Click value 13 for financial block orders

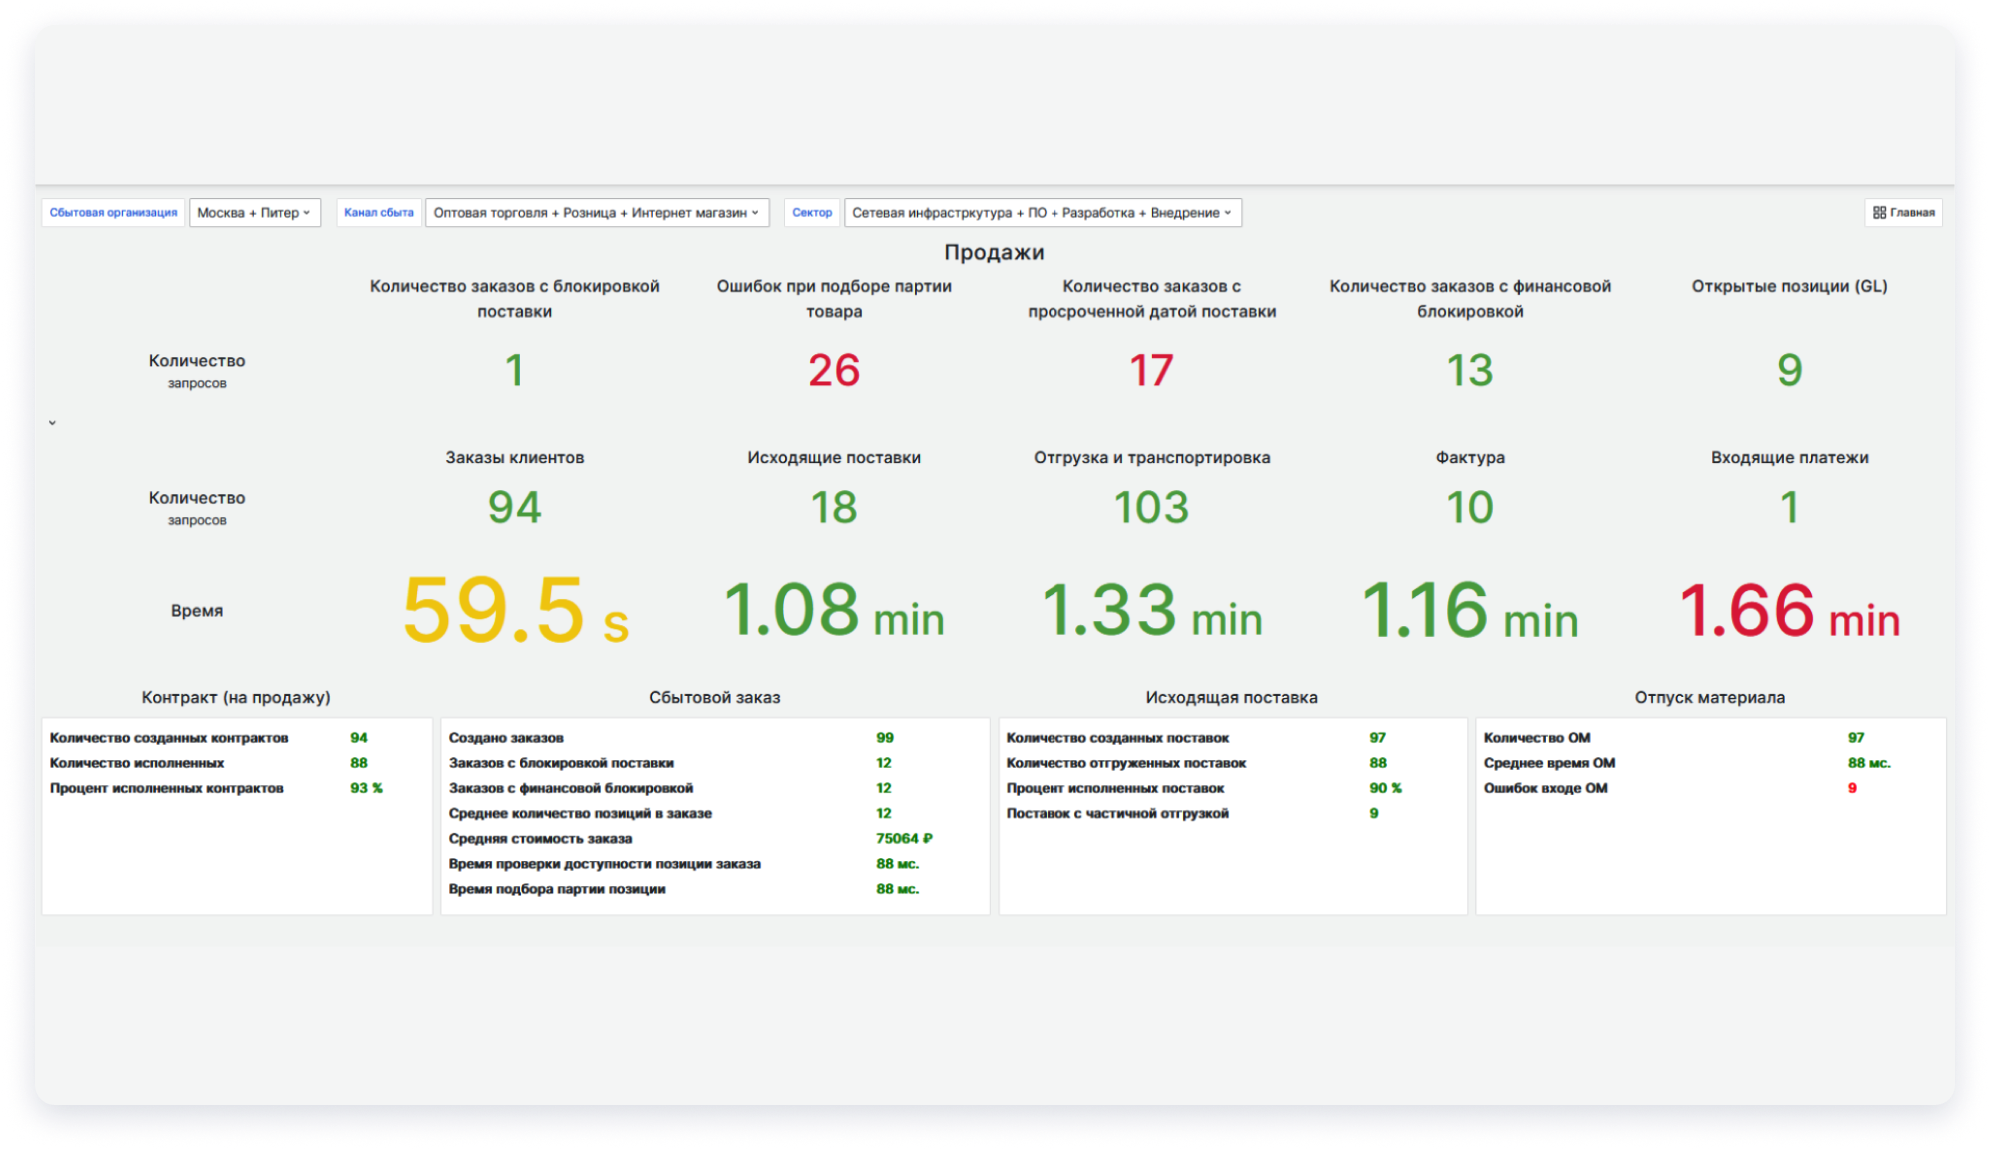[1470, 370]
